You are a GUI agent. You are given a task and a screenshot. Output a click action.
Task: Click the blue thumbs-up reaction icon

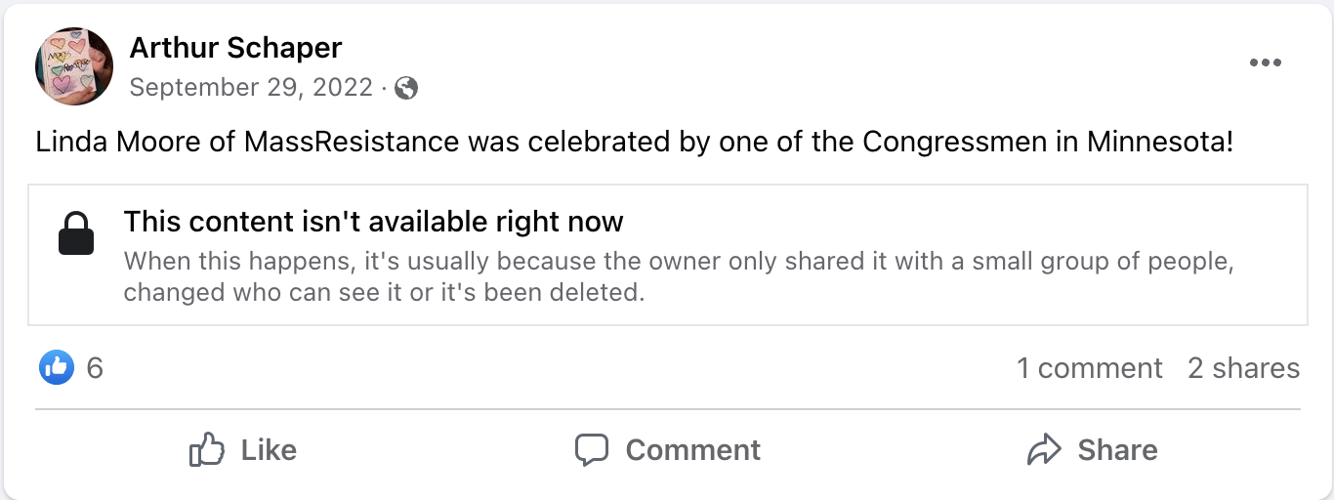(57, 368)
